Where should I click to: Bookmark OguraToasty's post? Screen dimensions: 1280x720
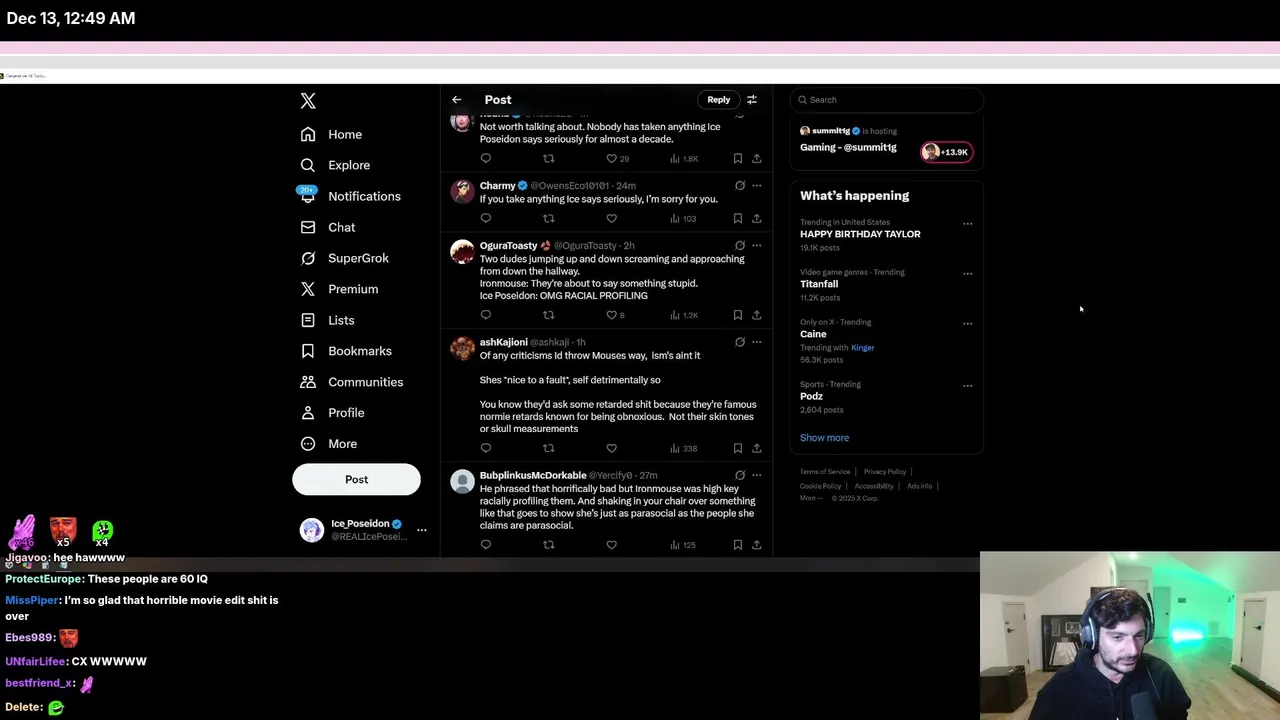[x=738, y=315]
